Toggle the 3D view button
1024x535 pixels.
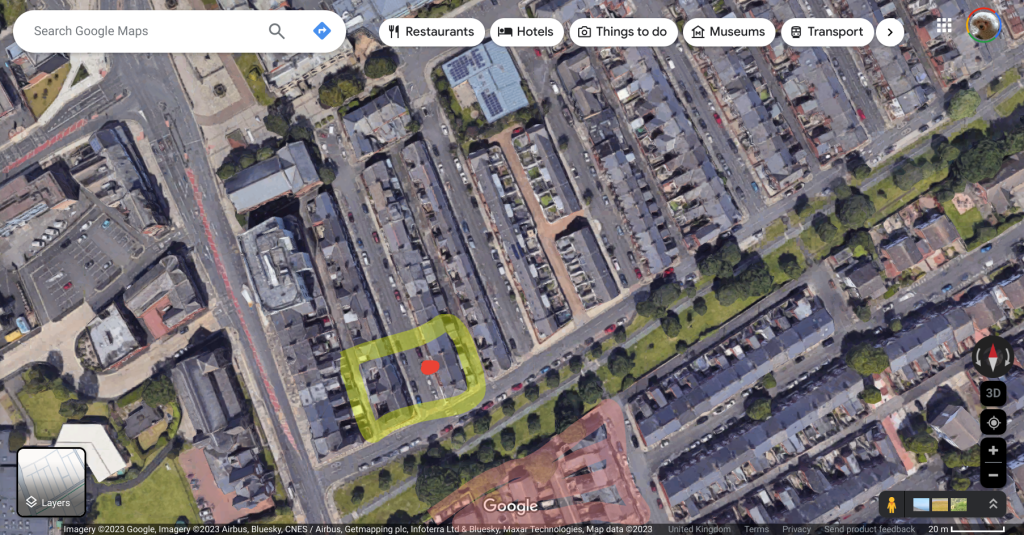pyautogui.click(x=993, y=393)
